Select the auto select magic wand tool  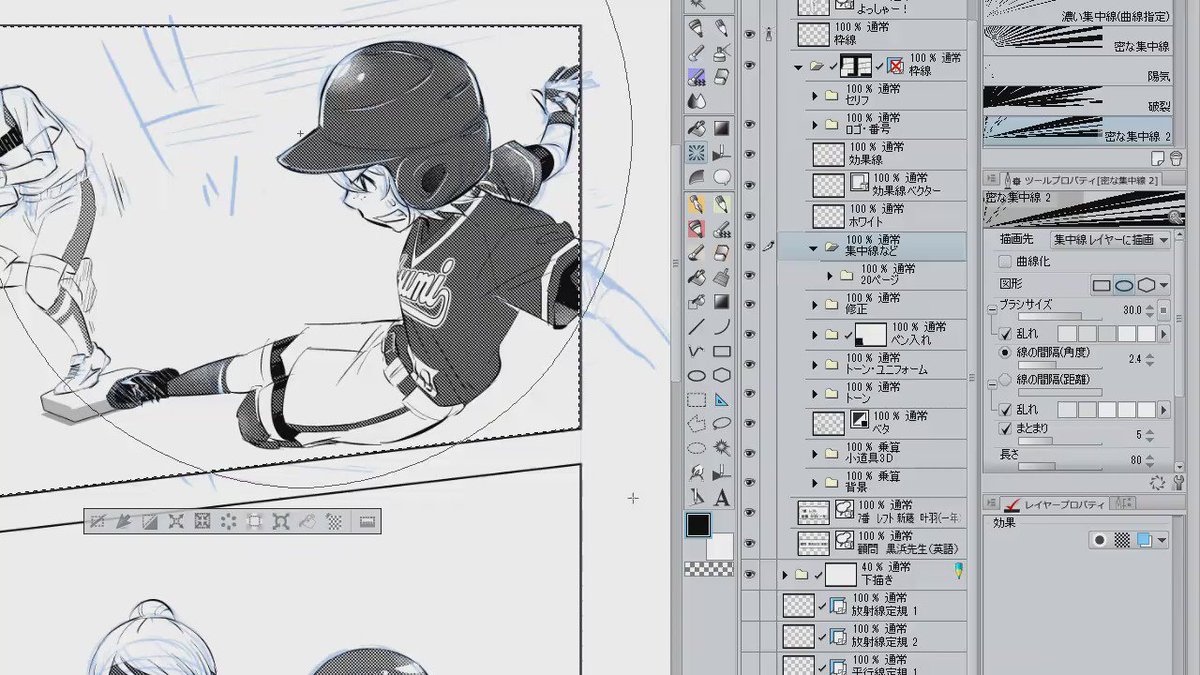(721, 447)
